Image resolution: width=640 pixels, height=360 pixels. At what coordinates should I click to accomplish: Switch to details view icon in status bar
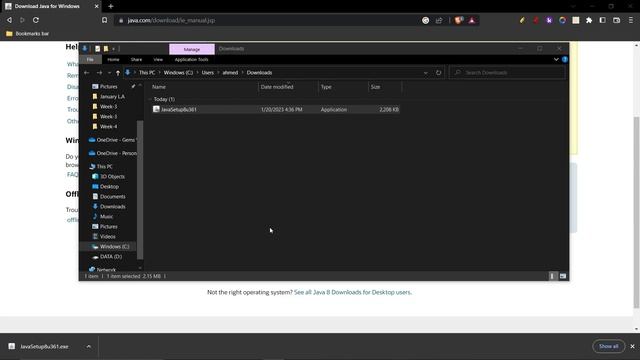[x=552, y=276]
